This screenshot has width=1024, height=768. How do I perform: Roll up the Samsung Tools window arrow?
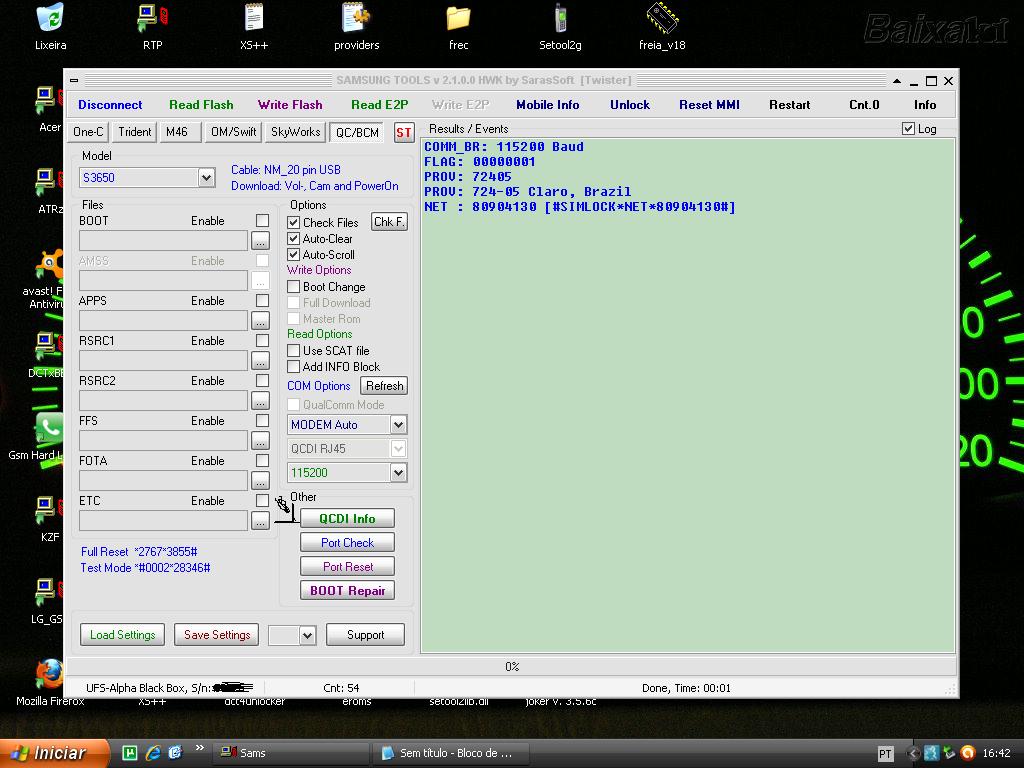(897, 81)
